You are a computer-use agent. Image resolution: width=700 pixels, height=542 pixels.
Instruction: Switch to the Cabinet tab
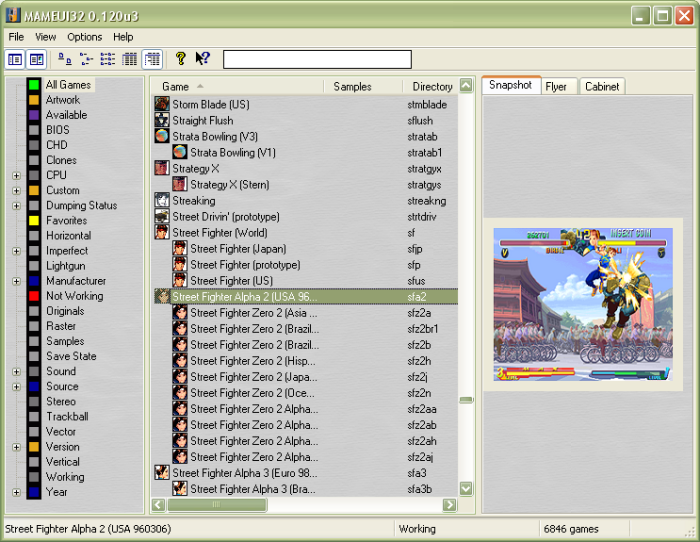[602, 87]
